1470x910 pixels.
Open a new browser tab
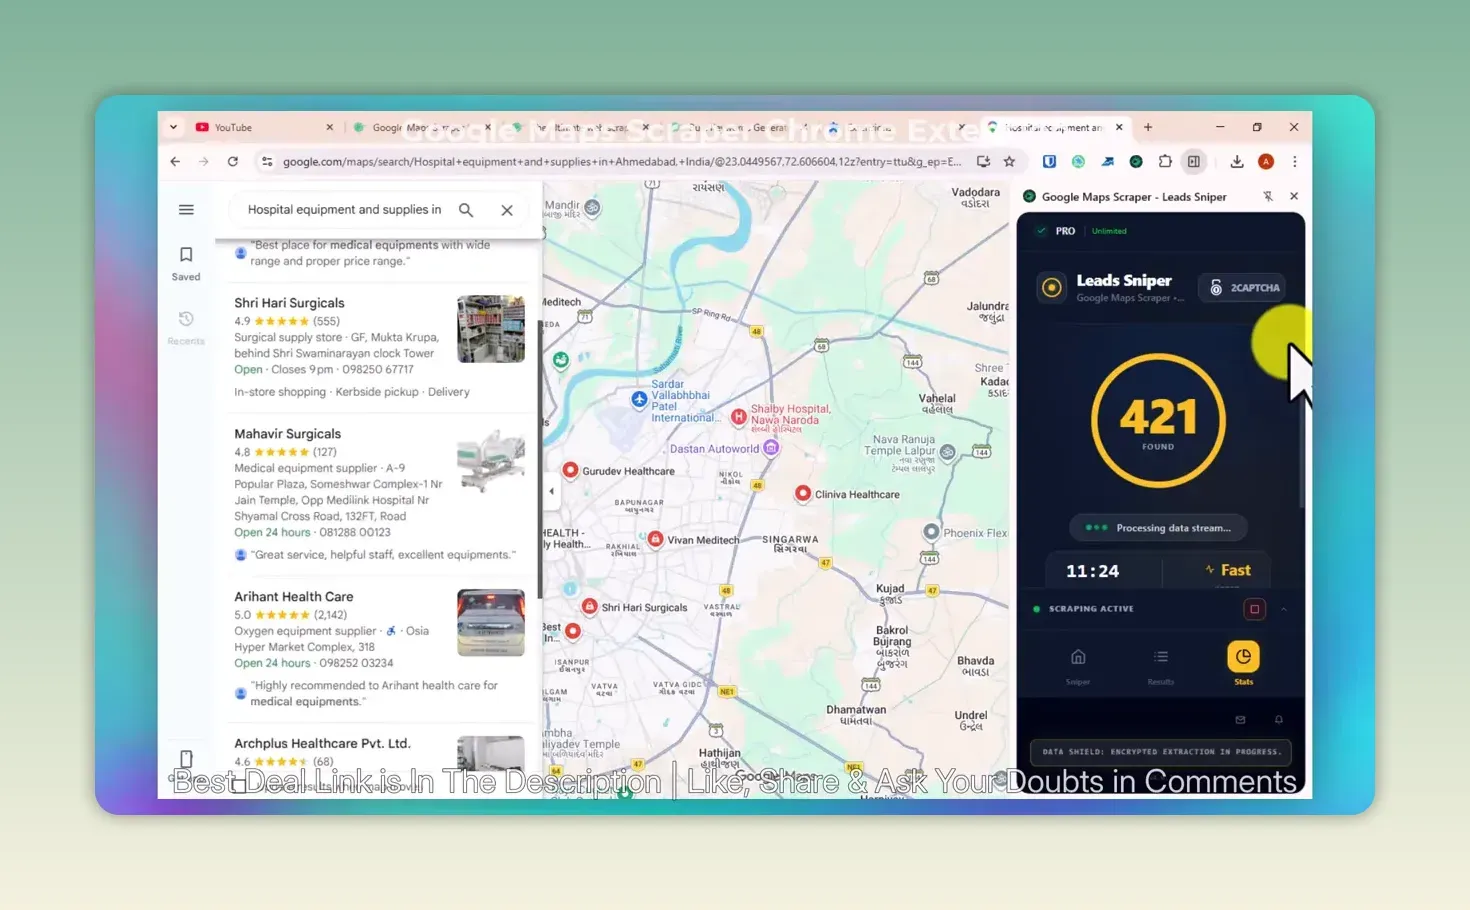1148,128
